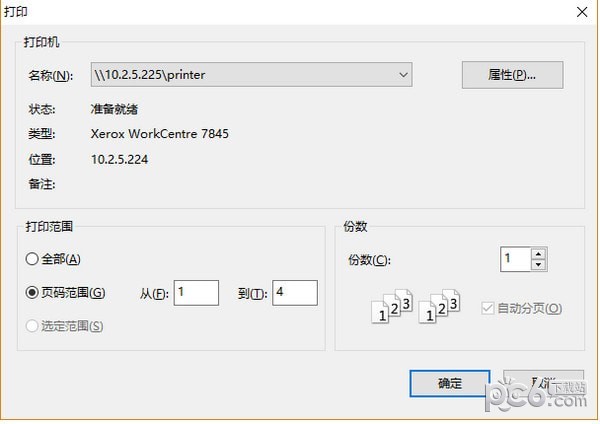Open printer 属性(P)... properties
The image size is (600, 424).
click(x=512, y=75)
